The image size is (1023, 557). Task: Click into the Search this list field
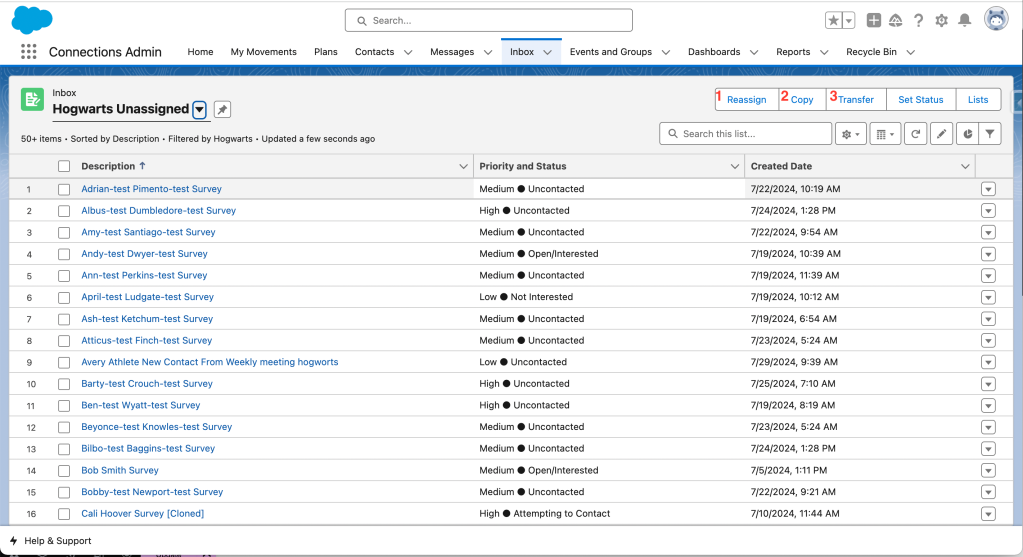[753, 133]
